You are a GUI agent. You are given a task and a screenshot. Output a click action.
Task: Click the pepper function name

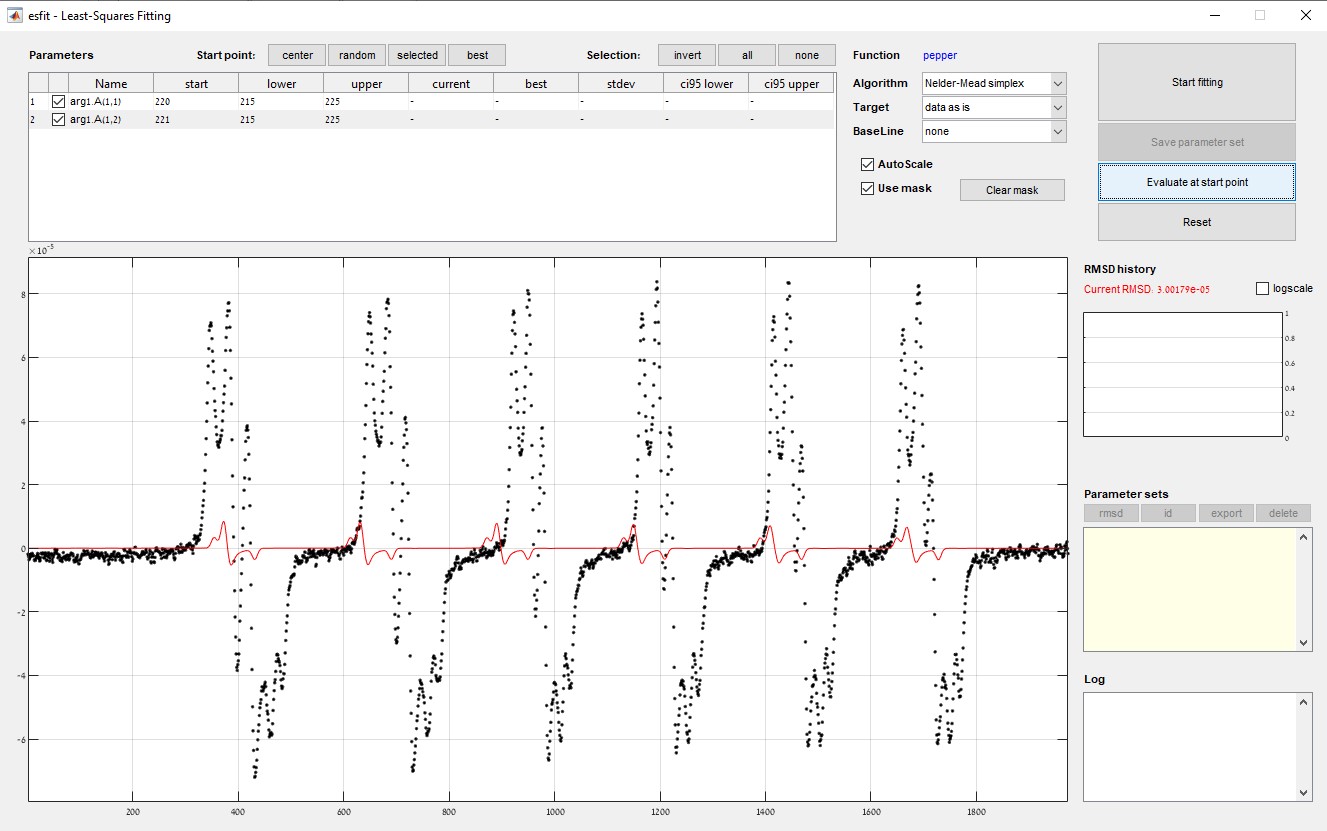[x=940, y=55]
